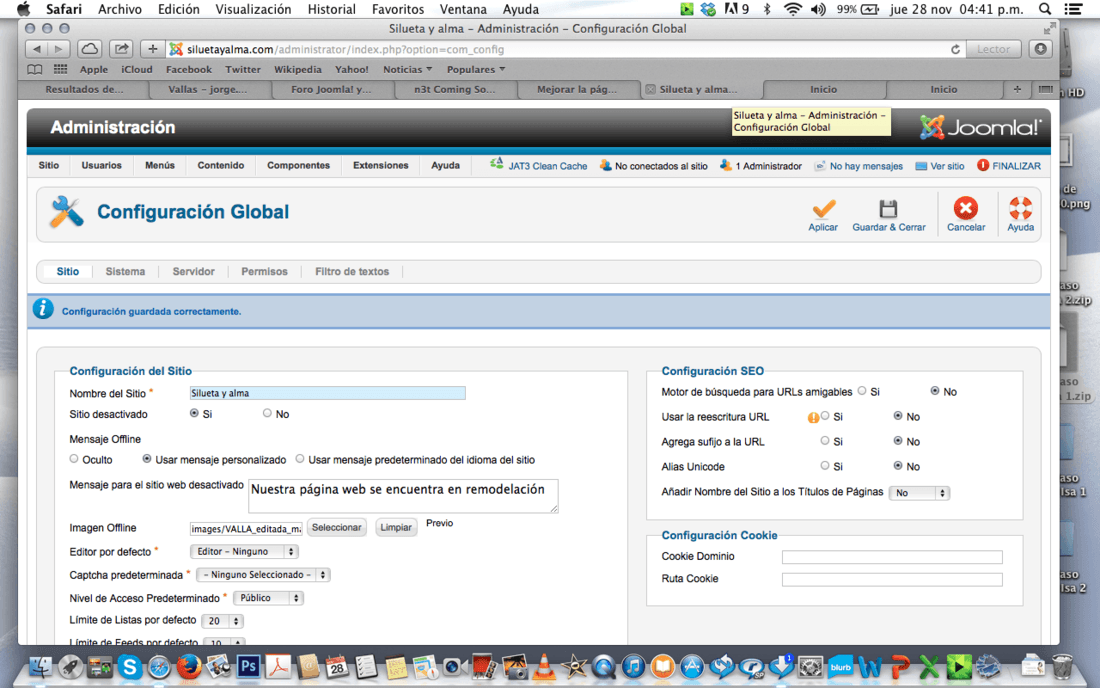Set Agrega sufijo a la URL to Si

pyautogui.click(x=825, y=440)
